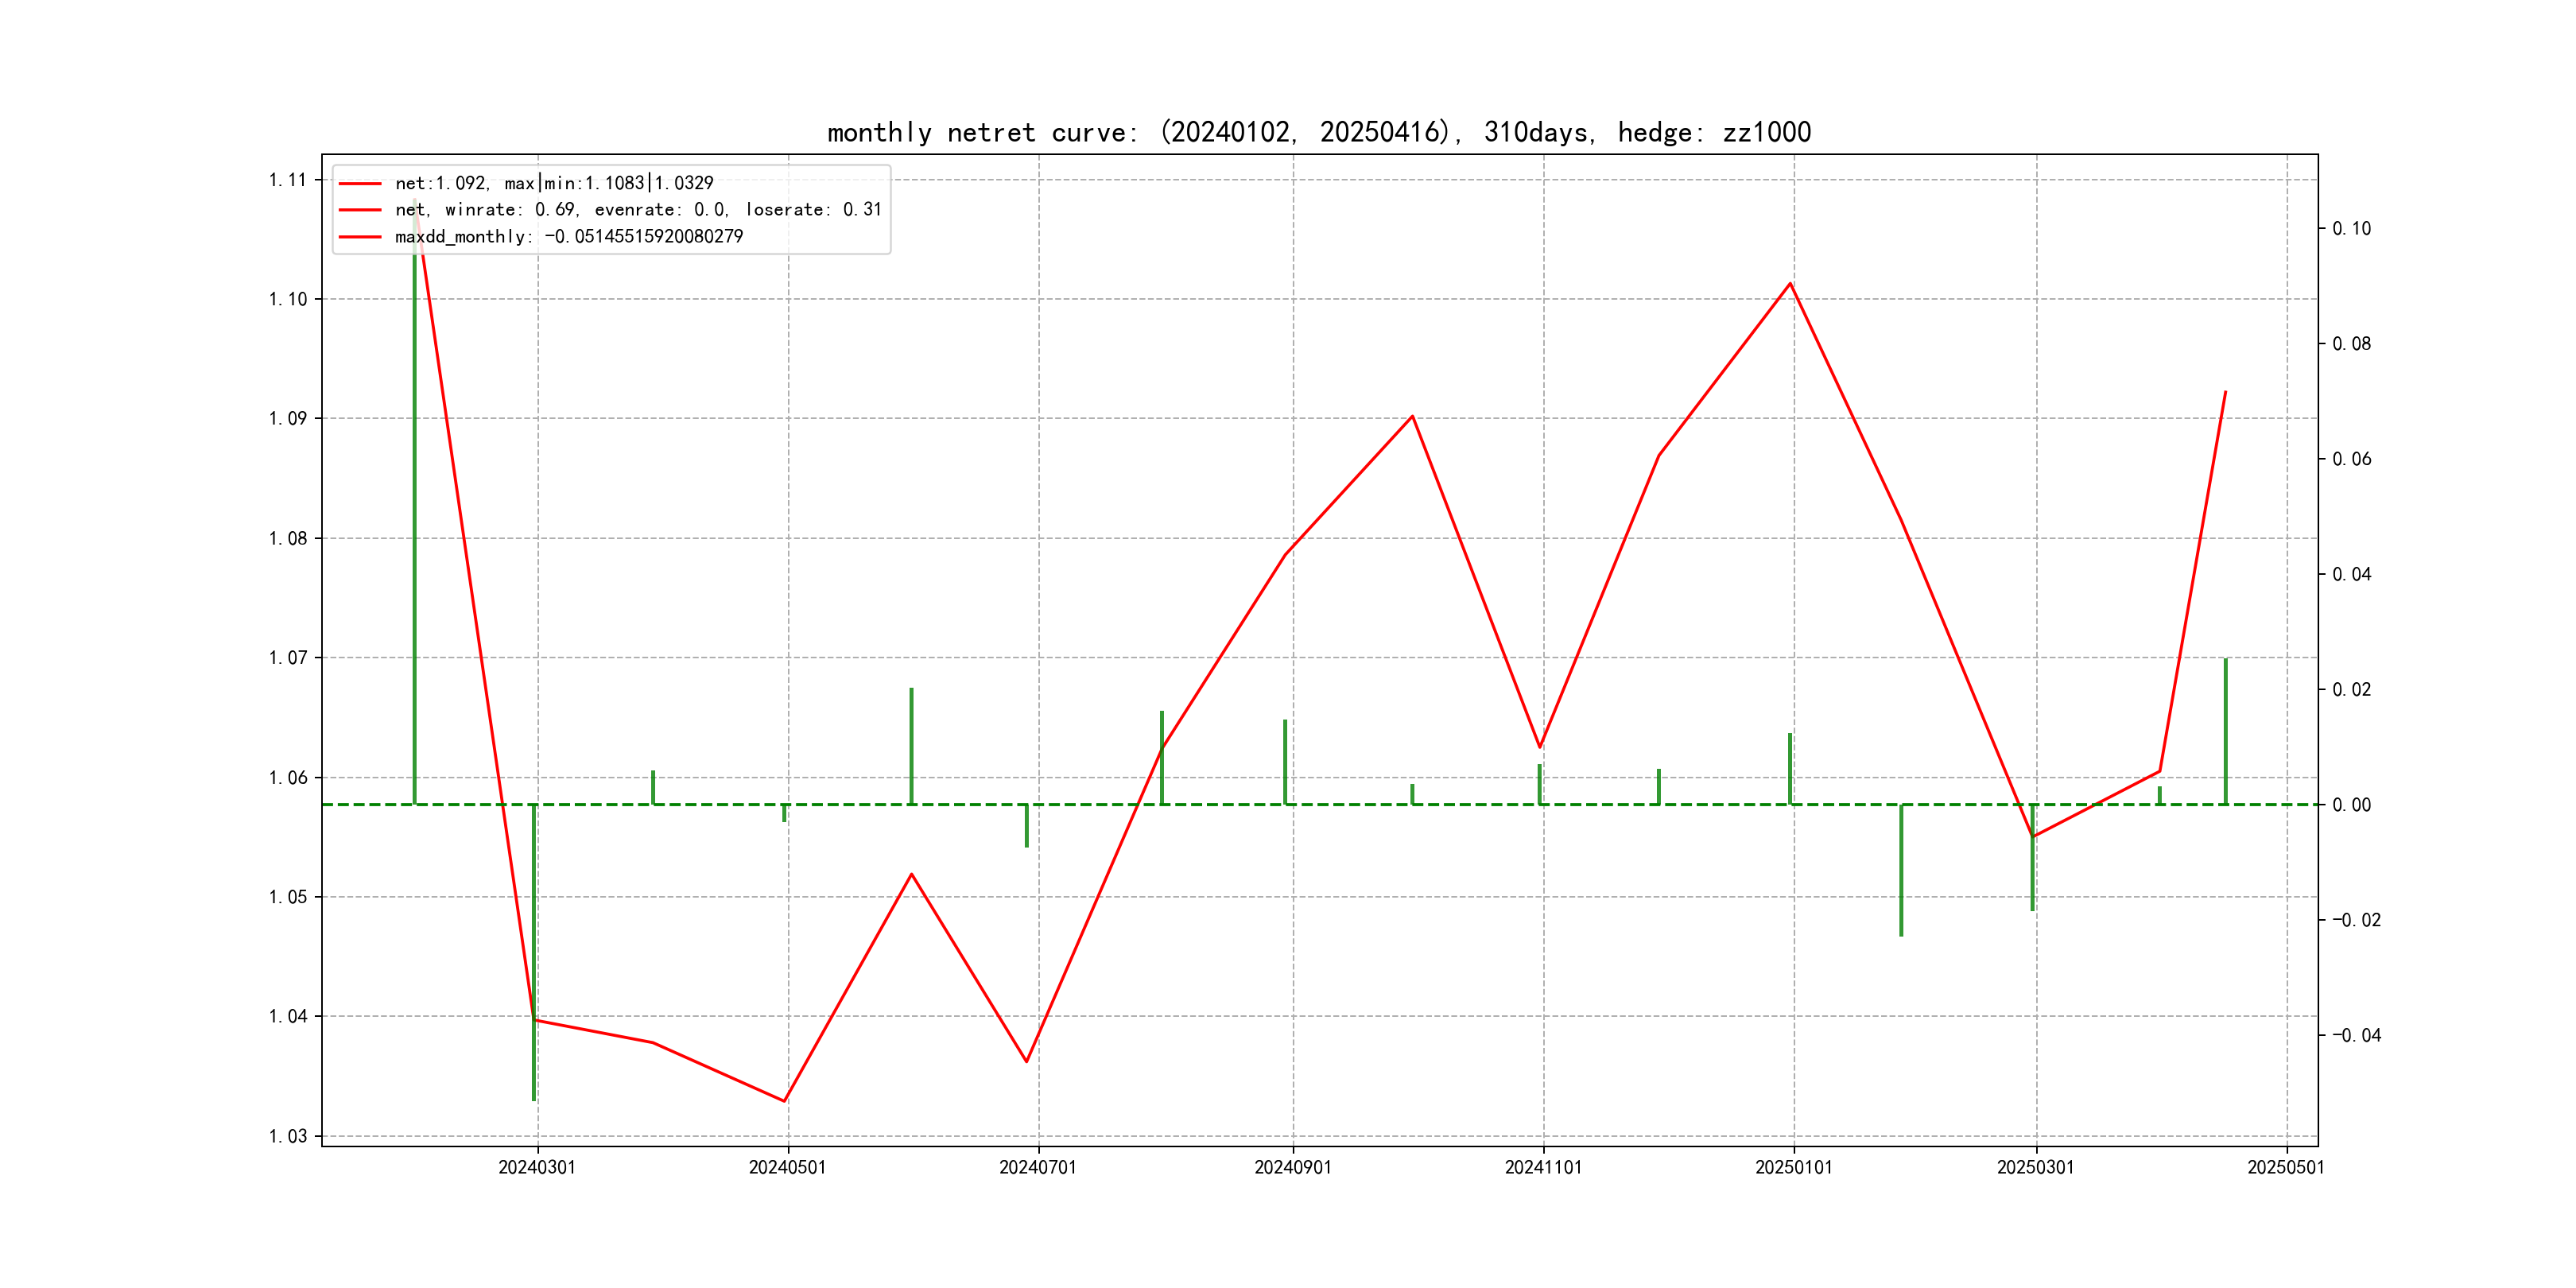Click the 20250501 x-axis tick label

[2286, 1167]
